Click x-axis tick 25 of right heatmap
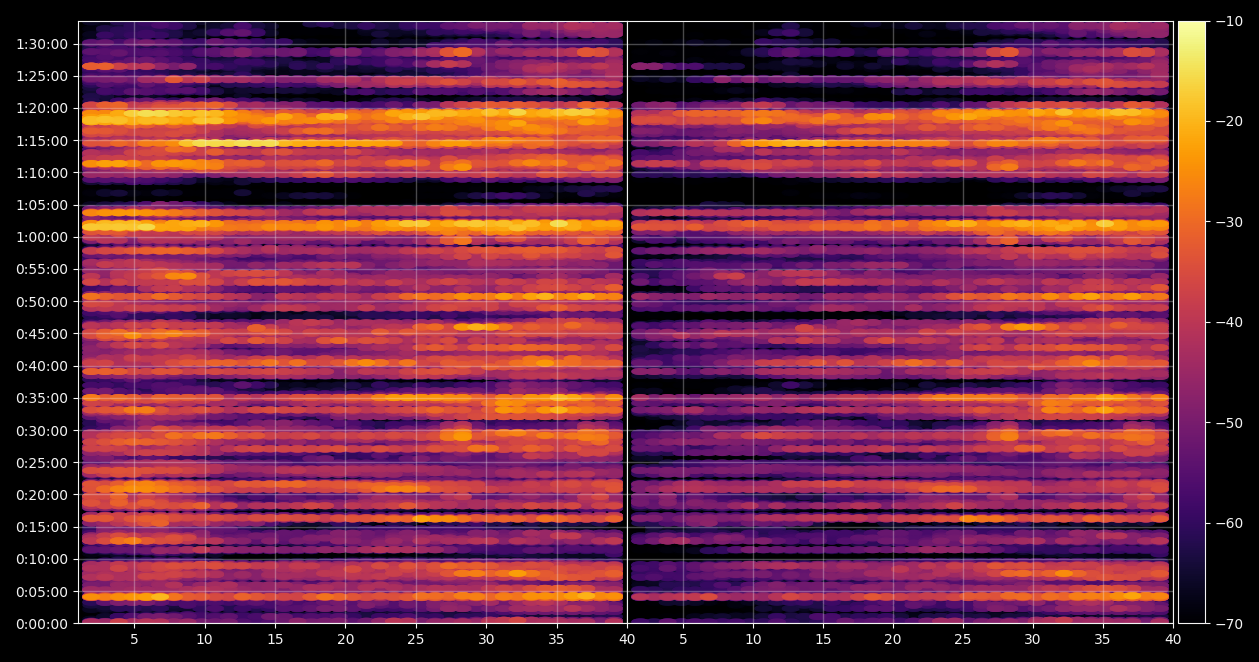 pyautogui.click(x=962, y=640)
